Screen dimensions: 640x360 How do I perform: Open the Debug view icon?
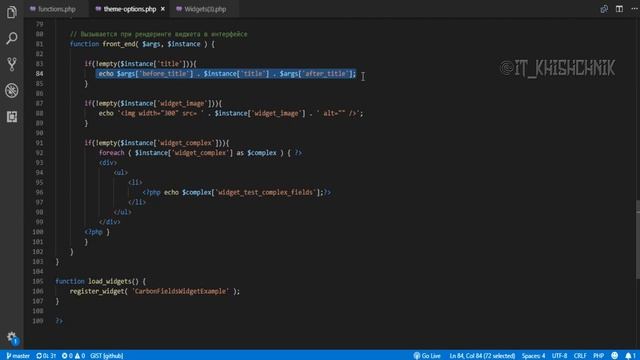pyautogui.click(x=11, y=91)
